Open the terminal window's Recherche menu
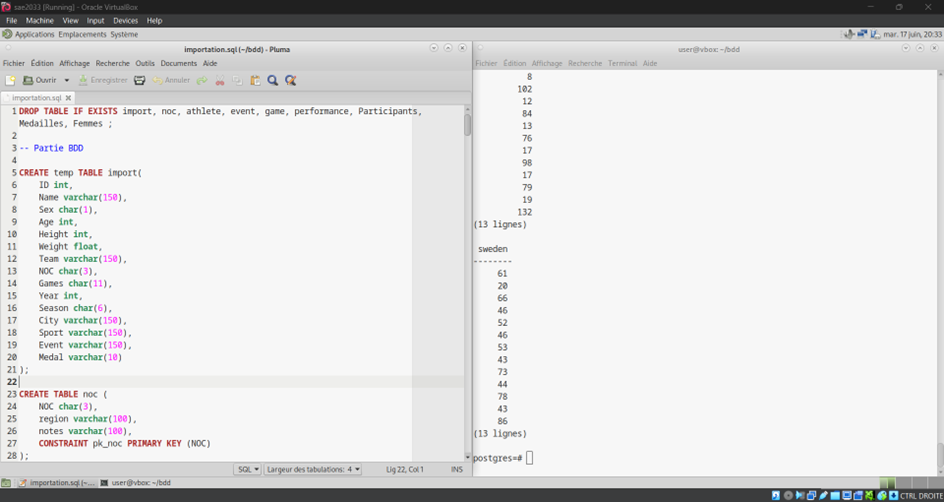The image size is (944, 502). tap(585, 63)
